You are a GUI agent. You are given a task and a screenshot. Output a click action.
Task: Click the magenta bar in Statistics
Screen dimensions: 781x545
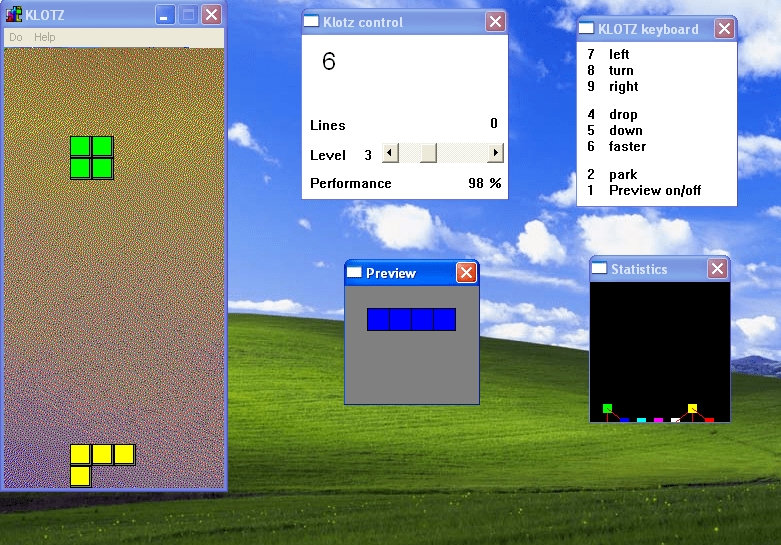[x=658, y=420]
